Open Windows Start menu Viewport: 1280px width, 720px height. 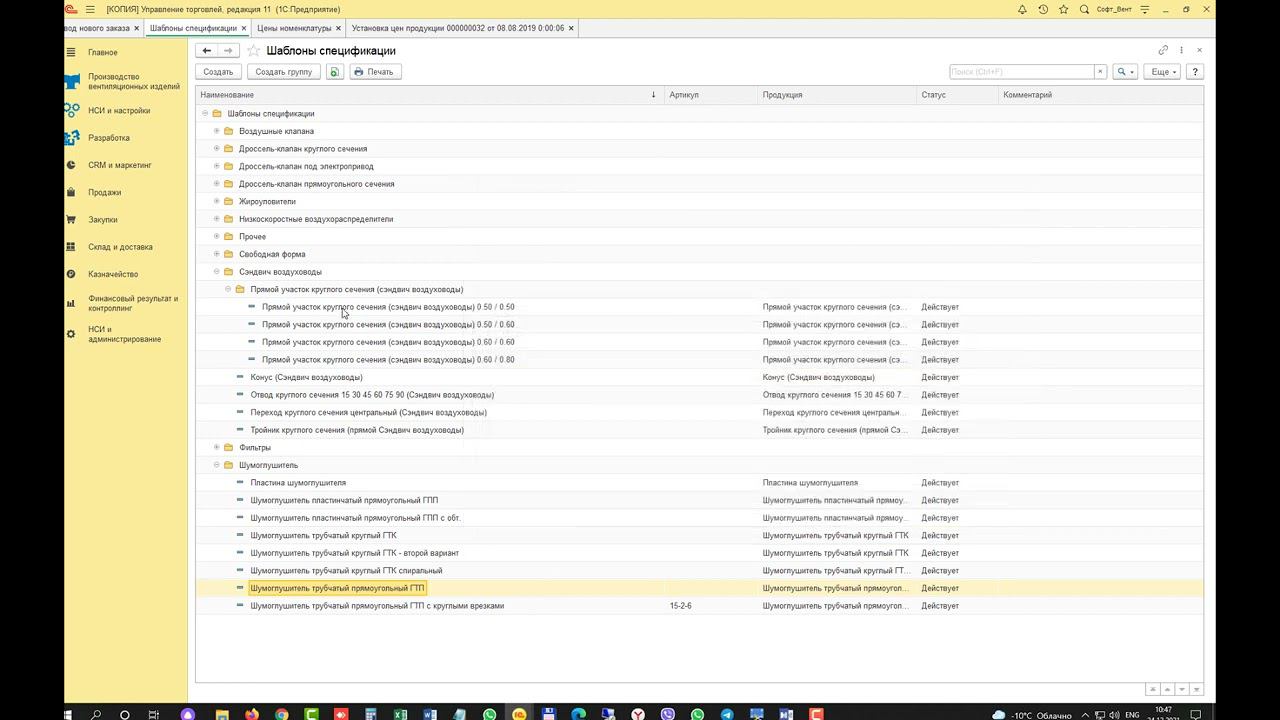(x=69, y=715)
